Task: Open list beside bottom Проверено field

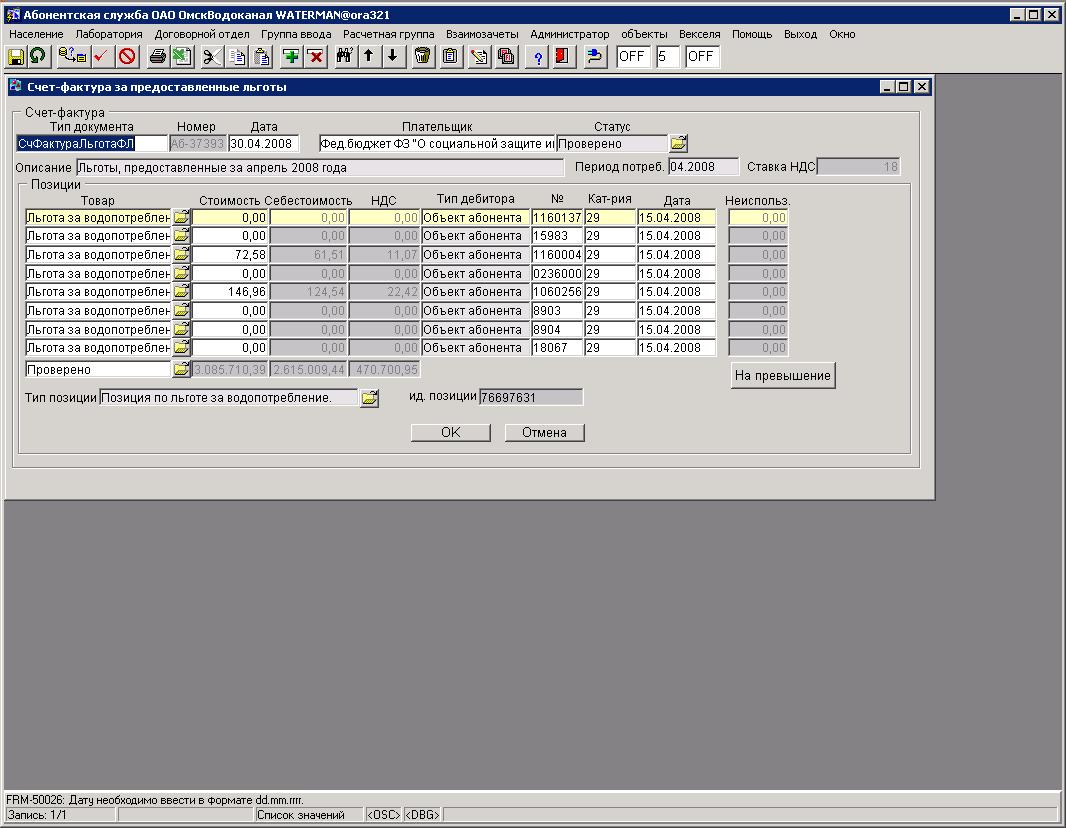Action: tap(181, 370)
